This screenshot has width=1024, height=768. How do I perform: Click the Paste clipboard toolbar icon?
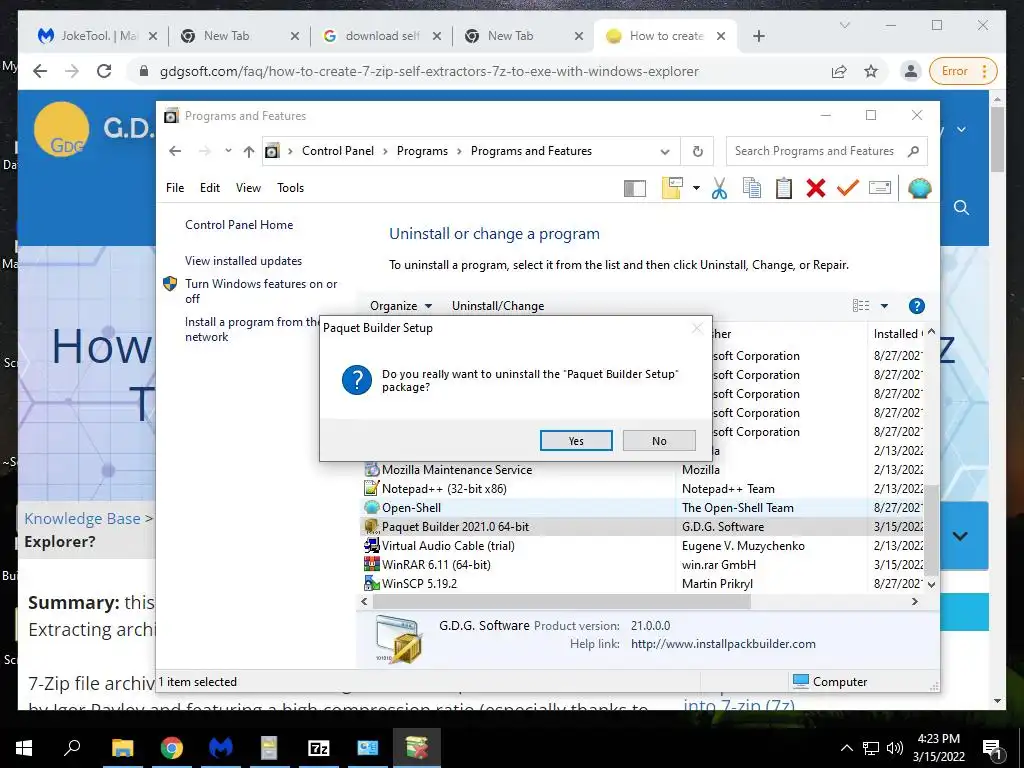click(784, 189)
